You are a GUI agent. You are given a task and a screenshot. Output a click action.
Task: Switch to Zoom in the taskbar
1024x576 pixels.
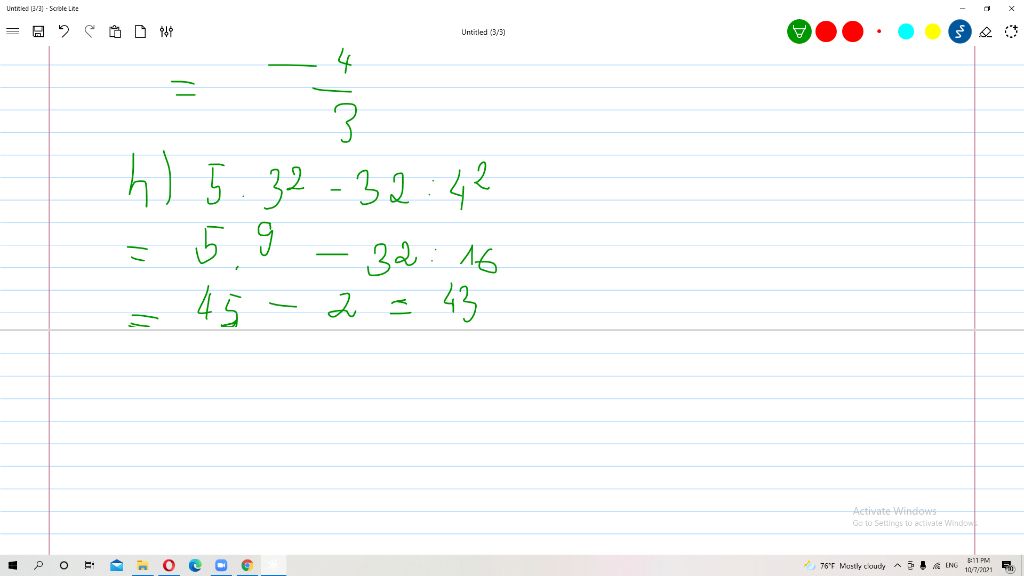click(221, 566)
